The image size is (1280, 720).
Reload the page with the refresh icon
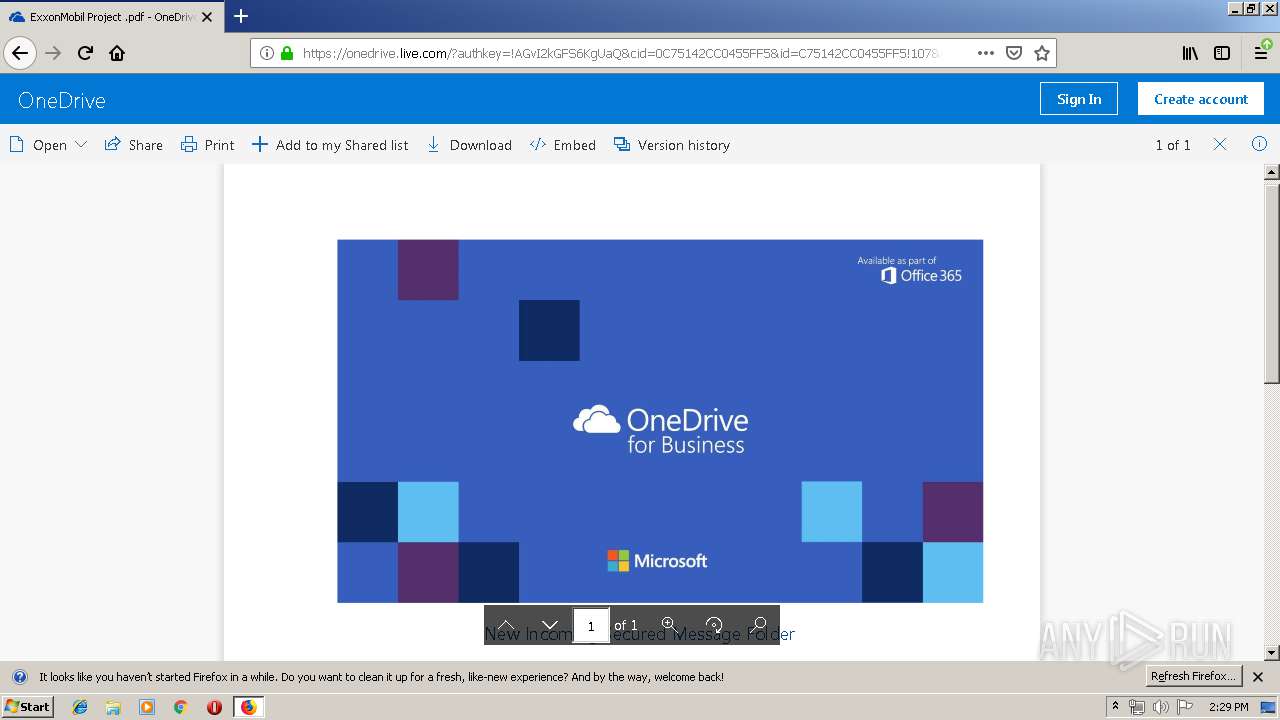(85, 53)
